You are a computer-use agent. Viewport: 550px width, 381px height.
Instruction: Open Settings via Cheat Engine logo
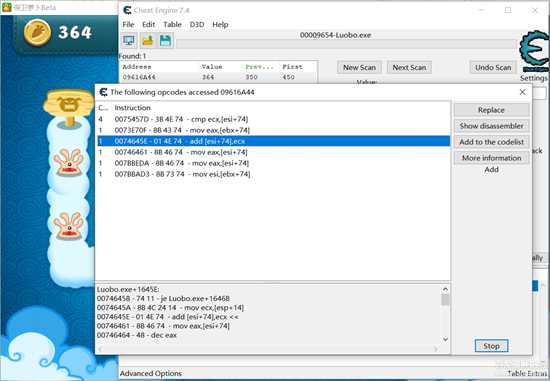coord(534,52)
